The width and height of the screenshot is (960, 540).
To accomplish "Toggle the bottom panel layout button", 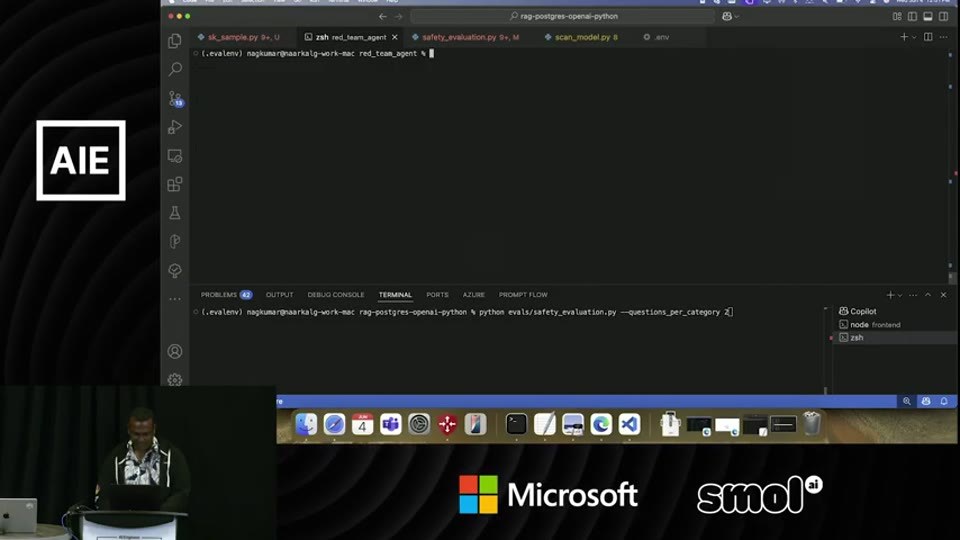I will (x=928, y=17).
